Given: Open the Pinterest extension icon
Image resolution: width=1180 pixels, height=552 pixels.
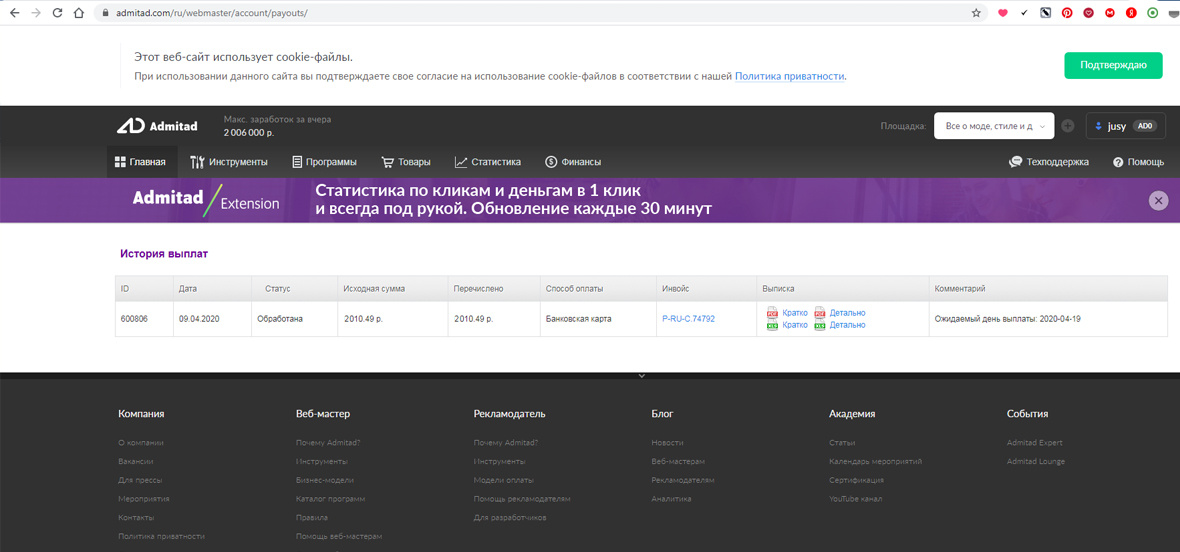Looking at the screenshot, I should (1067, 13).
